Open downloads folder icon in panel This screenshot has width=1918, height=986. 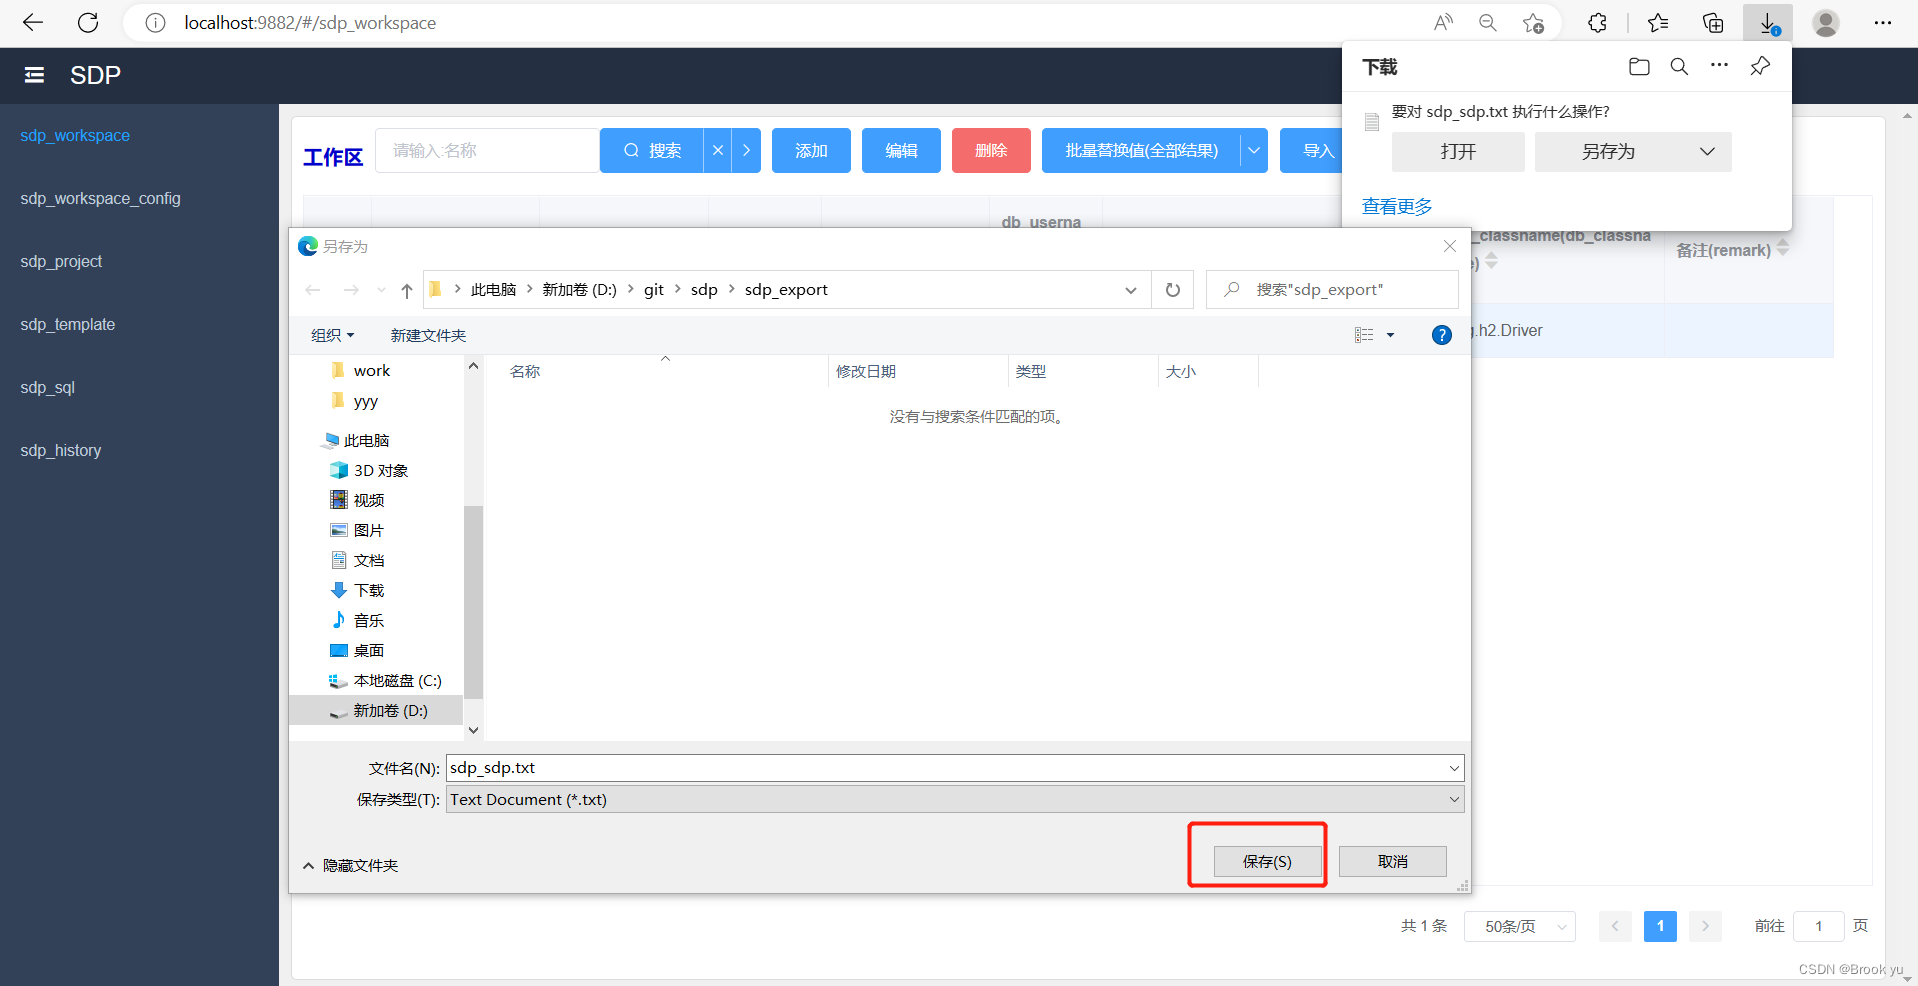[1639, 67]
